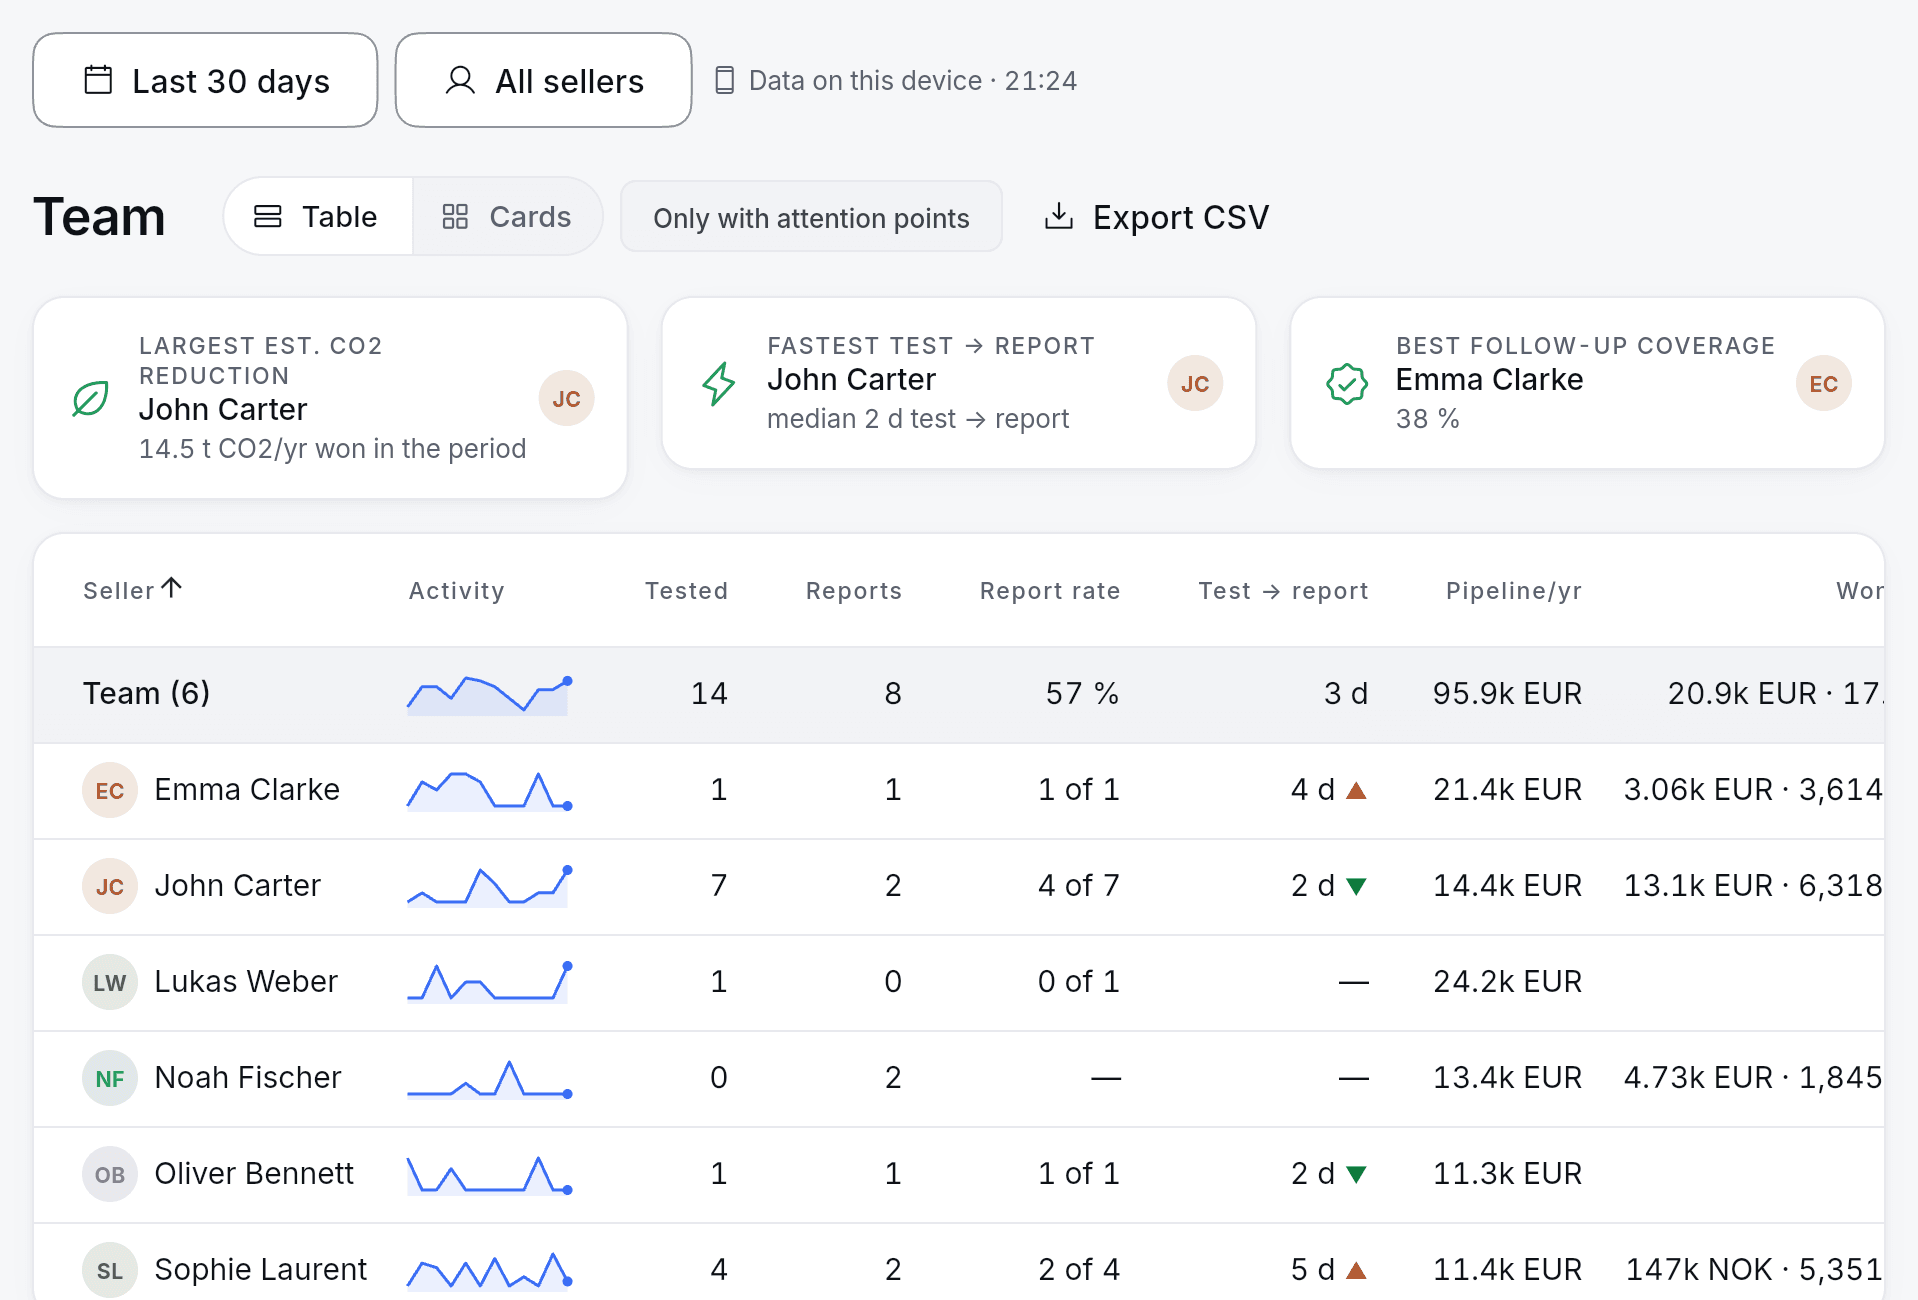Sort by Test → report column header
The width and height of the screenshot is (1918, 1300).
[x=1283, y=590]
